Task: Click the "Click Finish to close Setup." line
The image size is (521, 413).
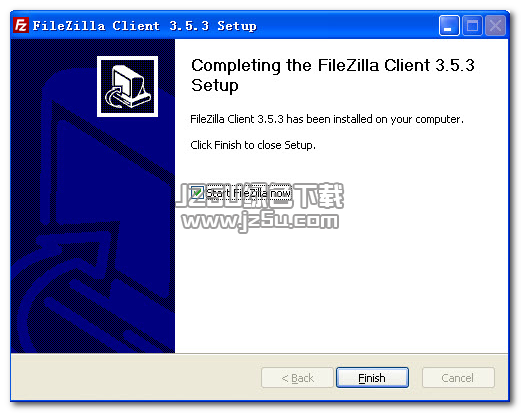Action: [x=253, y=145]
